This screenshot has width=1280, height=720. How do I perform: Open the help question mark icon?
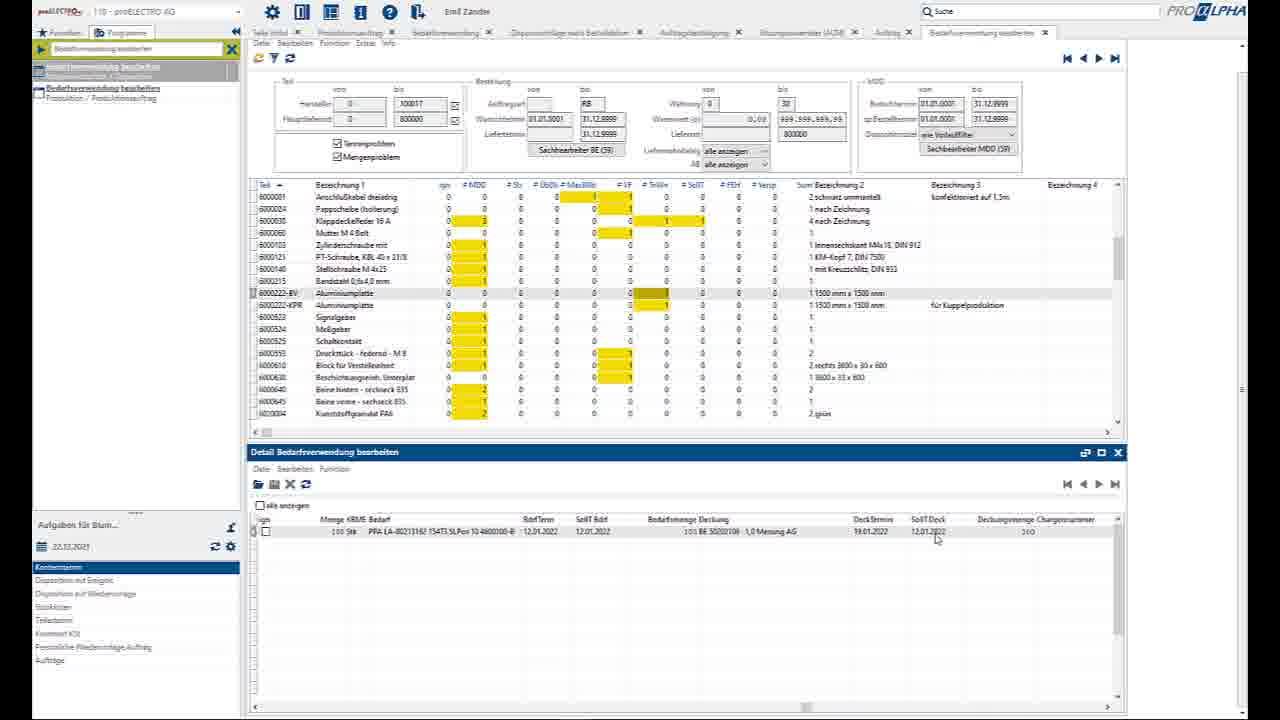tap(390, 12)
